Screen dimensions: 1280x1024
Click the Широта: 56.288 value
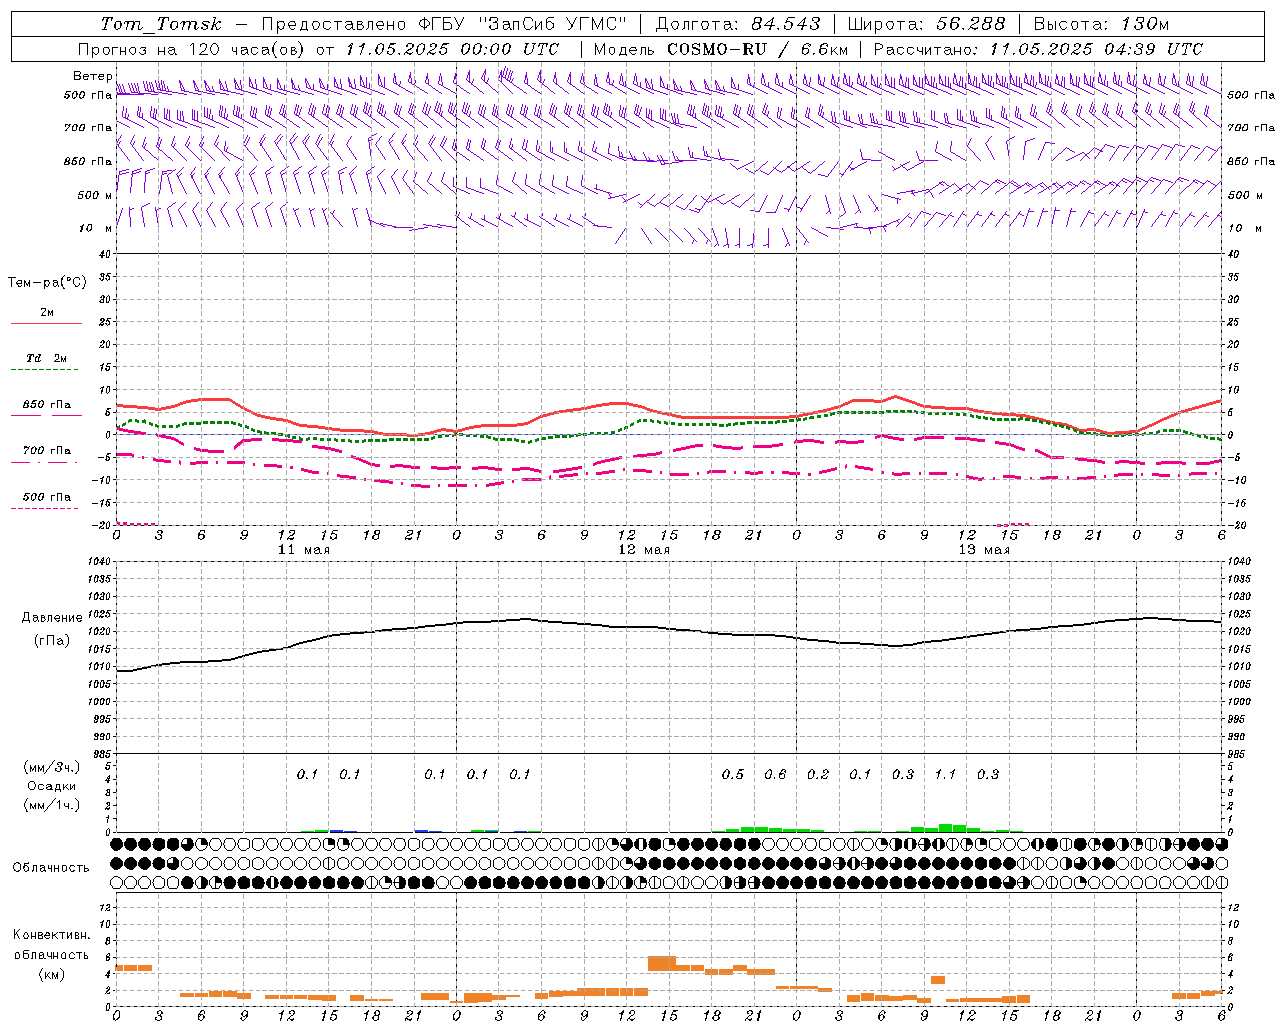click(x=926, y=24)
